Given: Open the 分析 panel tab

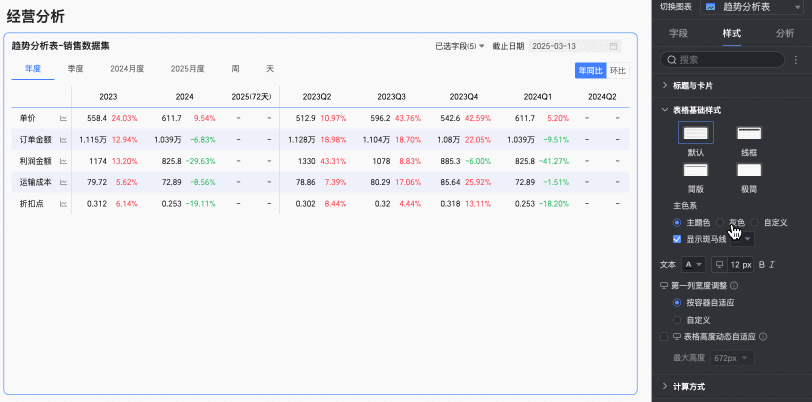Looking at the screenshot, I should tap(785, 34).
